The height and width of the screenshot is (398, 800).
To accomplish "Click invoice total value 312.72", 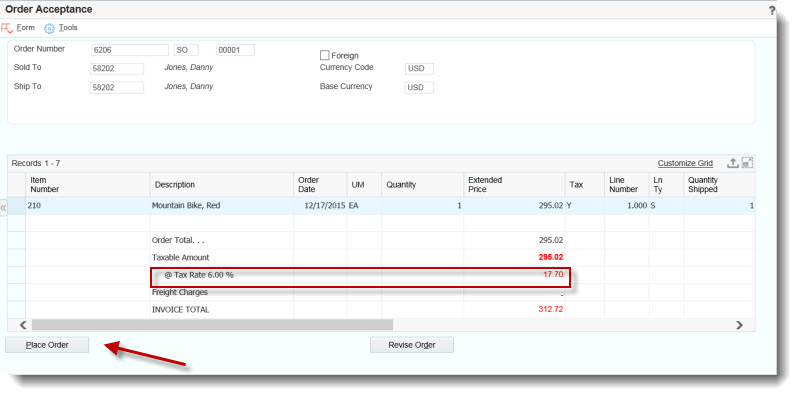I will pos(551,309).
